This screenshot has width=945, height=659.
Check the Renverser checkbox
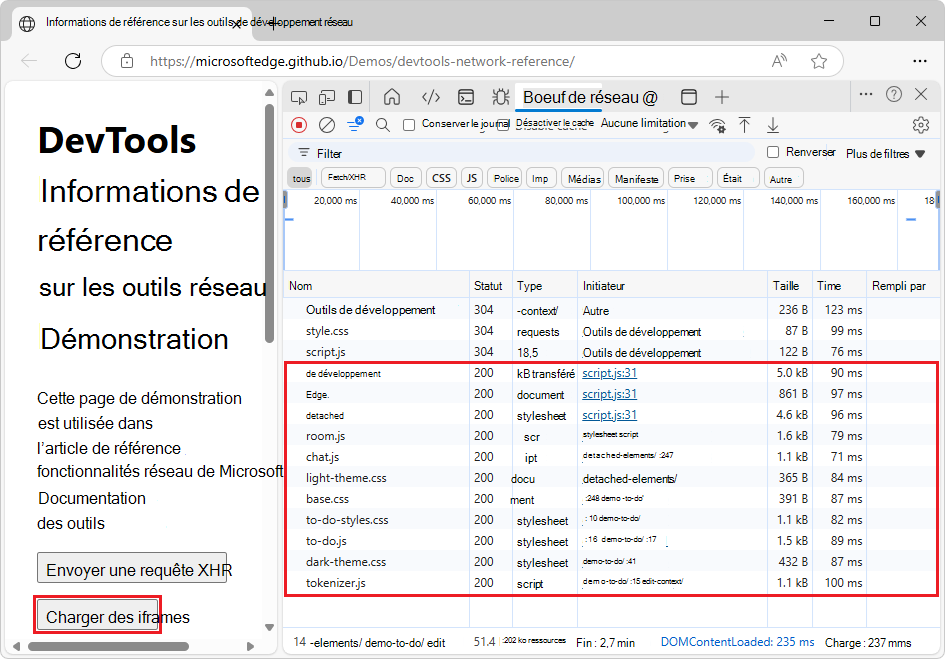tap(773, 153)
